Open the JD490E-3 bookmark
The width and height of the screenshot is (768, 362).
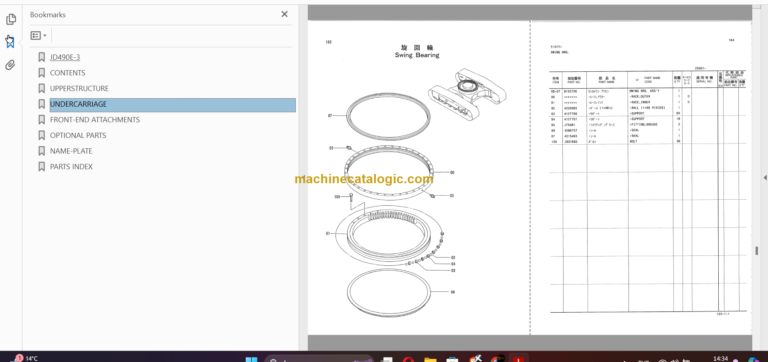coord(65,57)
